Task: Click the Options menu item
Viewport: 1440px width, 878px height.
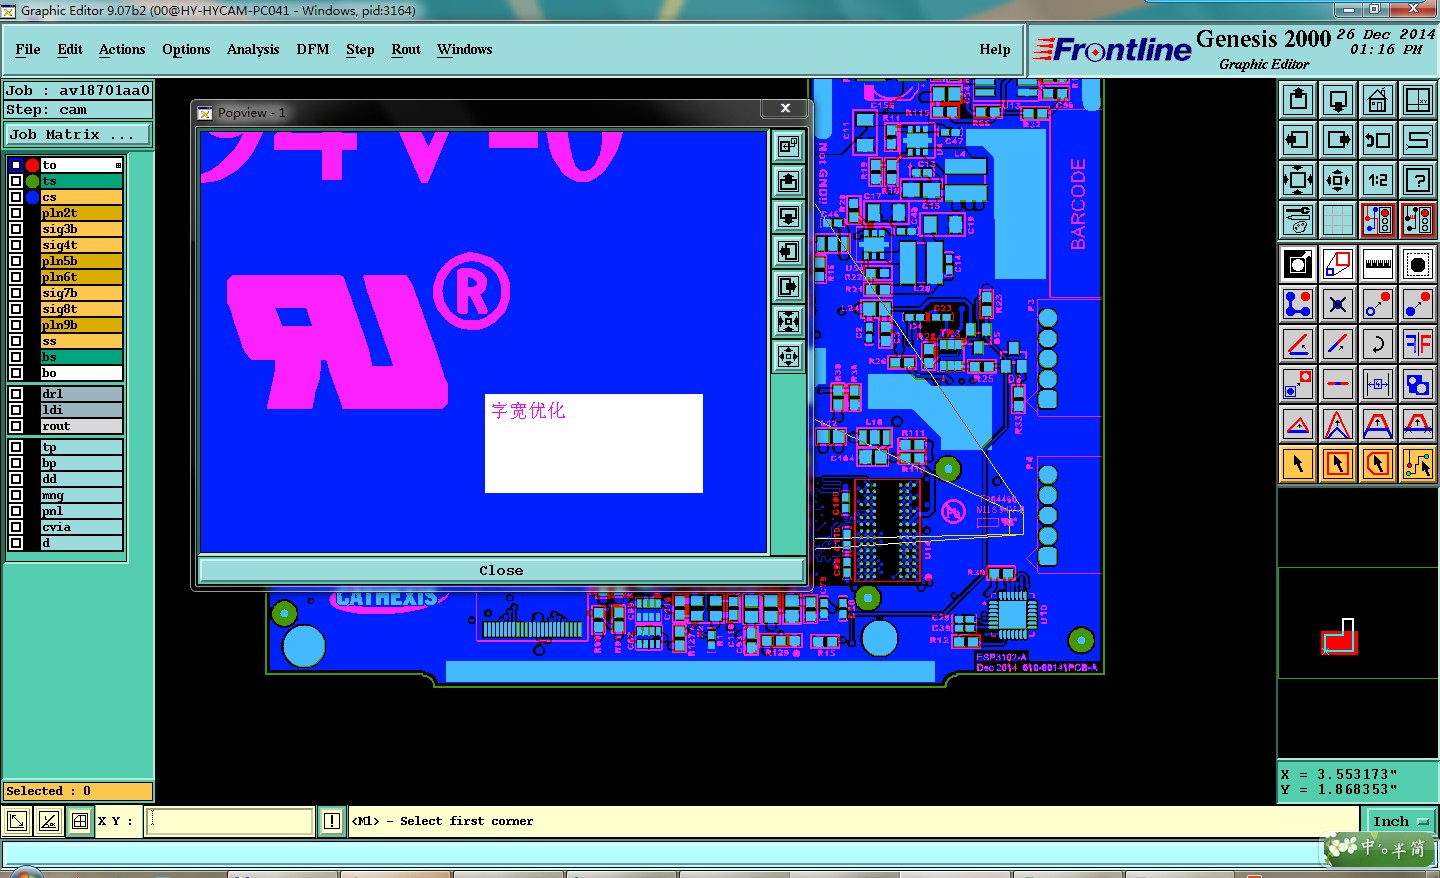Action: [x=186, y=49]
